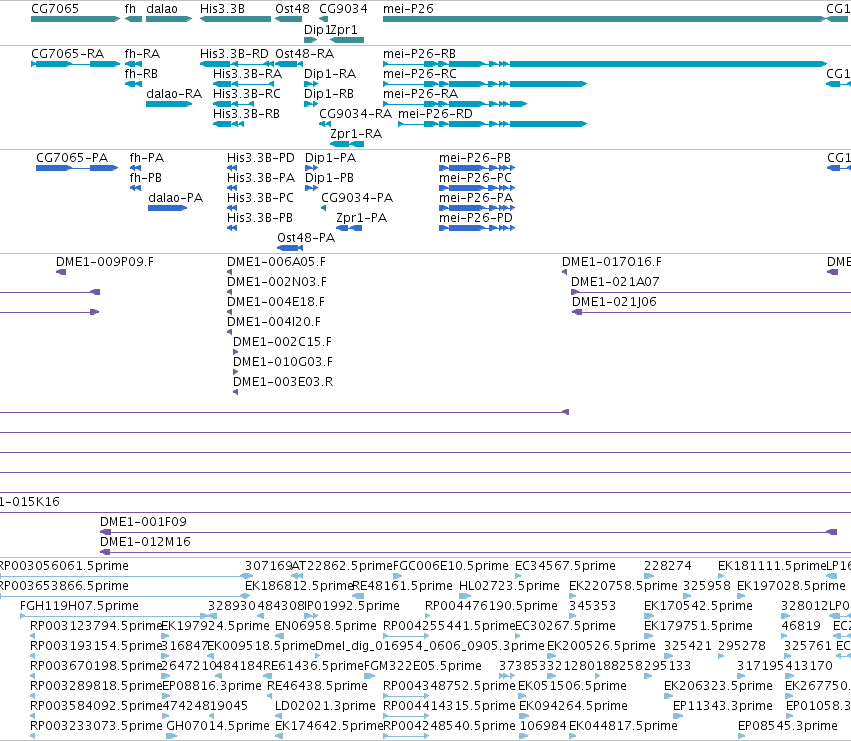This screenshot has width=851, height=741.
Task: Open the GH07014.5prime EST label
Action: click(218, 726)
